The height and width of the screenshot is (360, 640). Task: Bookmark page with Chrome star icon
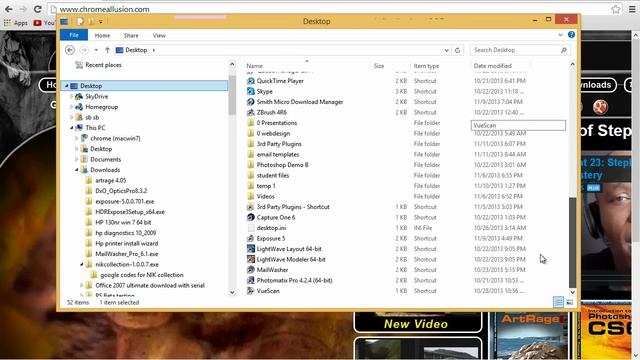[x=616, y=9]
